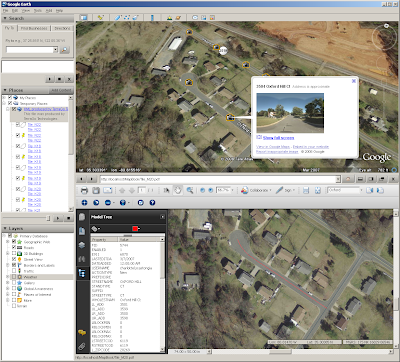Collapse the Layers panel header
Image resolution: width=400 pixels, height=362 pixels.
click(x=37, y=228)
